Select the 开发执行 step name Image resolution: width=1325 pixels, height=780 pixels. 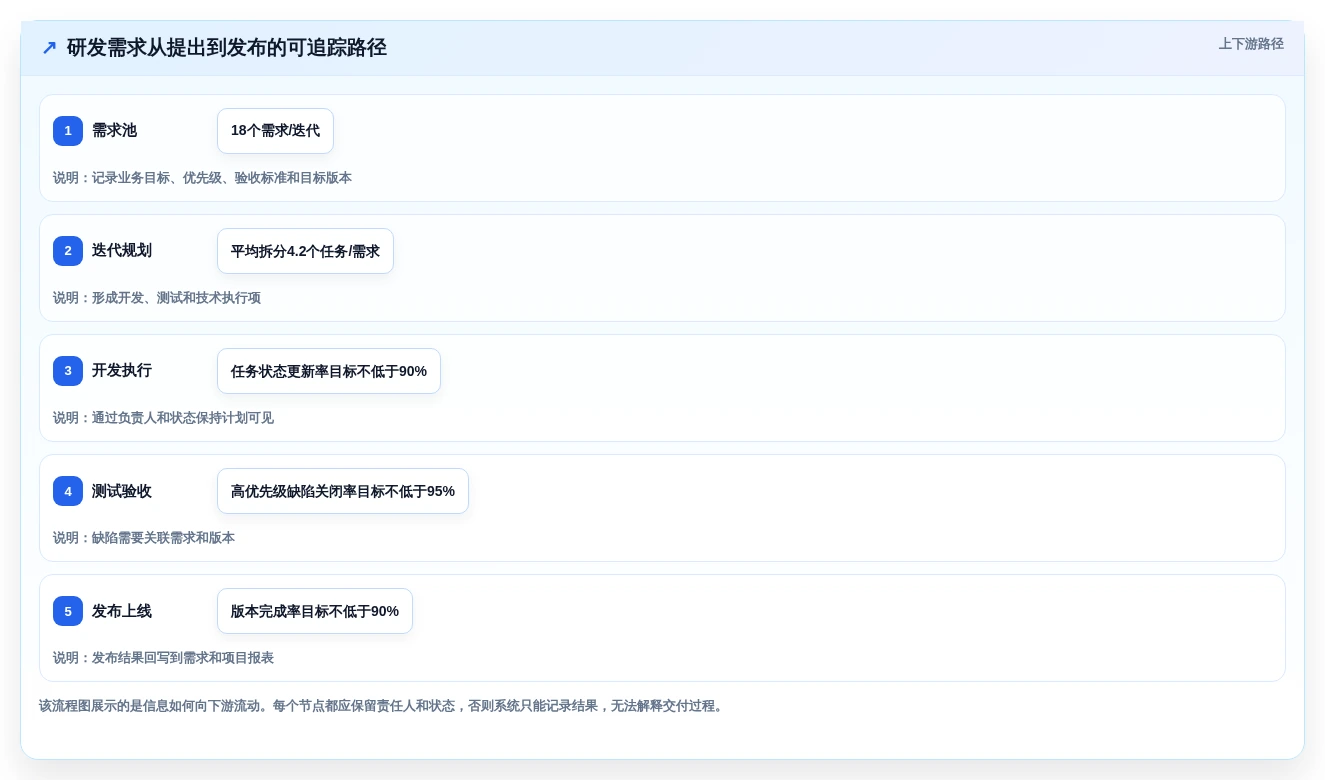coord(122,371)
